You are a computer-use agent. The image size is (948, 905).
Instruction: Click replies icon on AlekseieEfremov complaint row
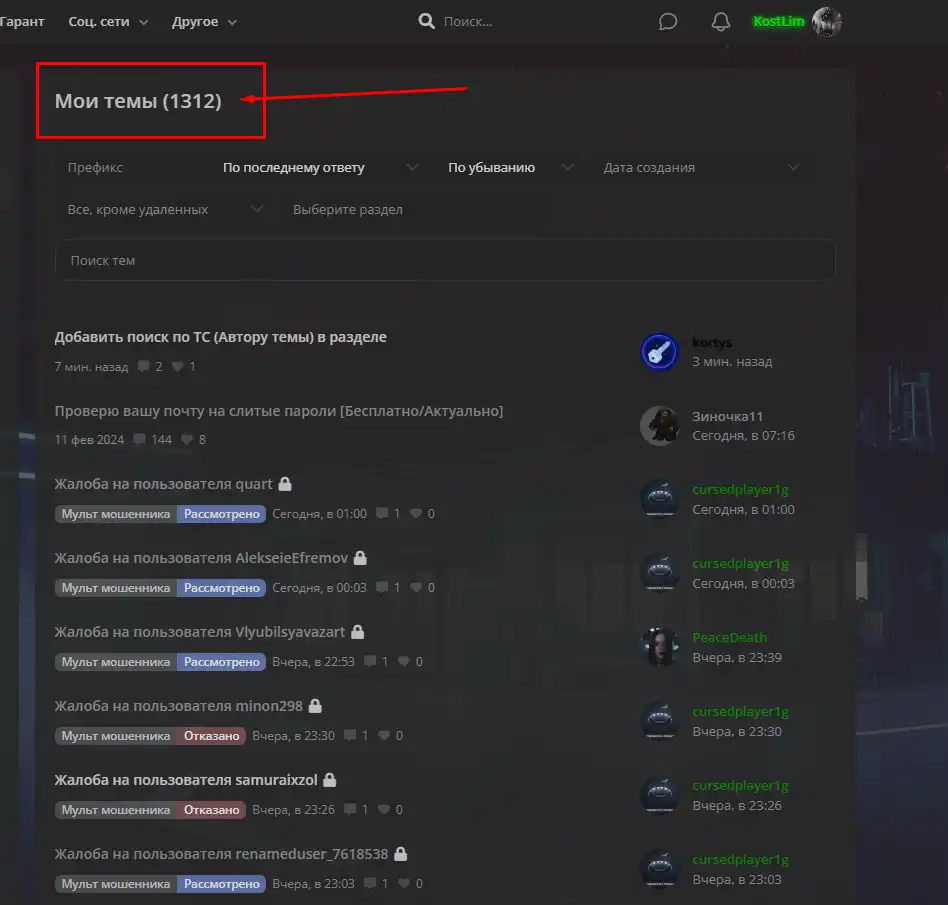click(x=382, y=587)
